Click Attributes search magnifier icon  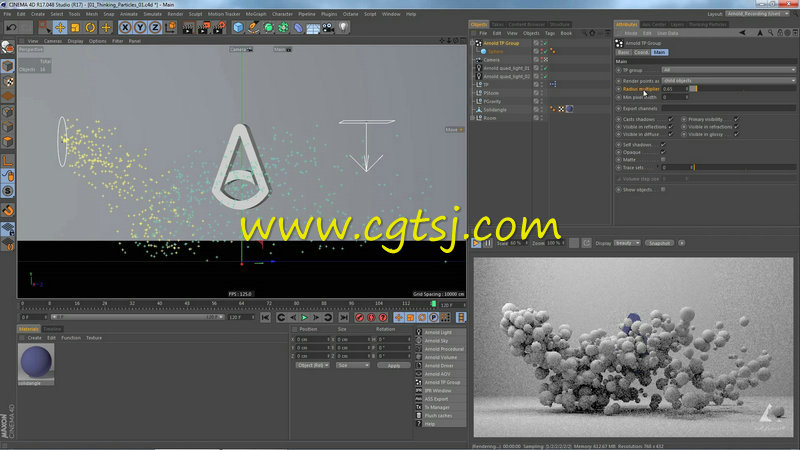coord(770,33)
